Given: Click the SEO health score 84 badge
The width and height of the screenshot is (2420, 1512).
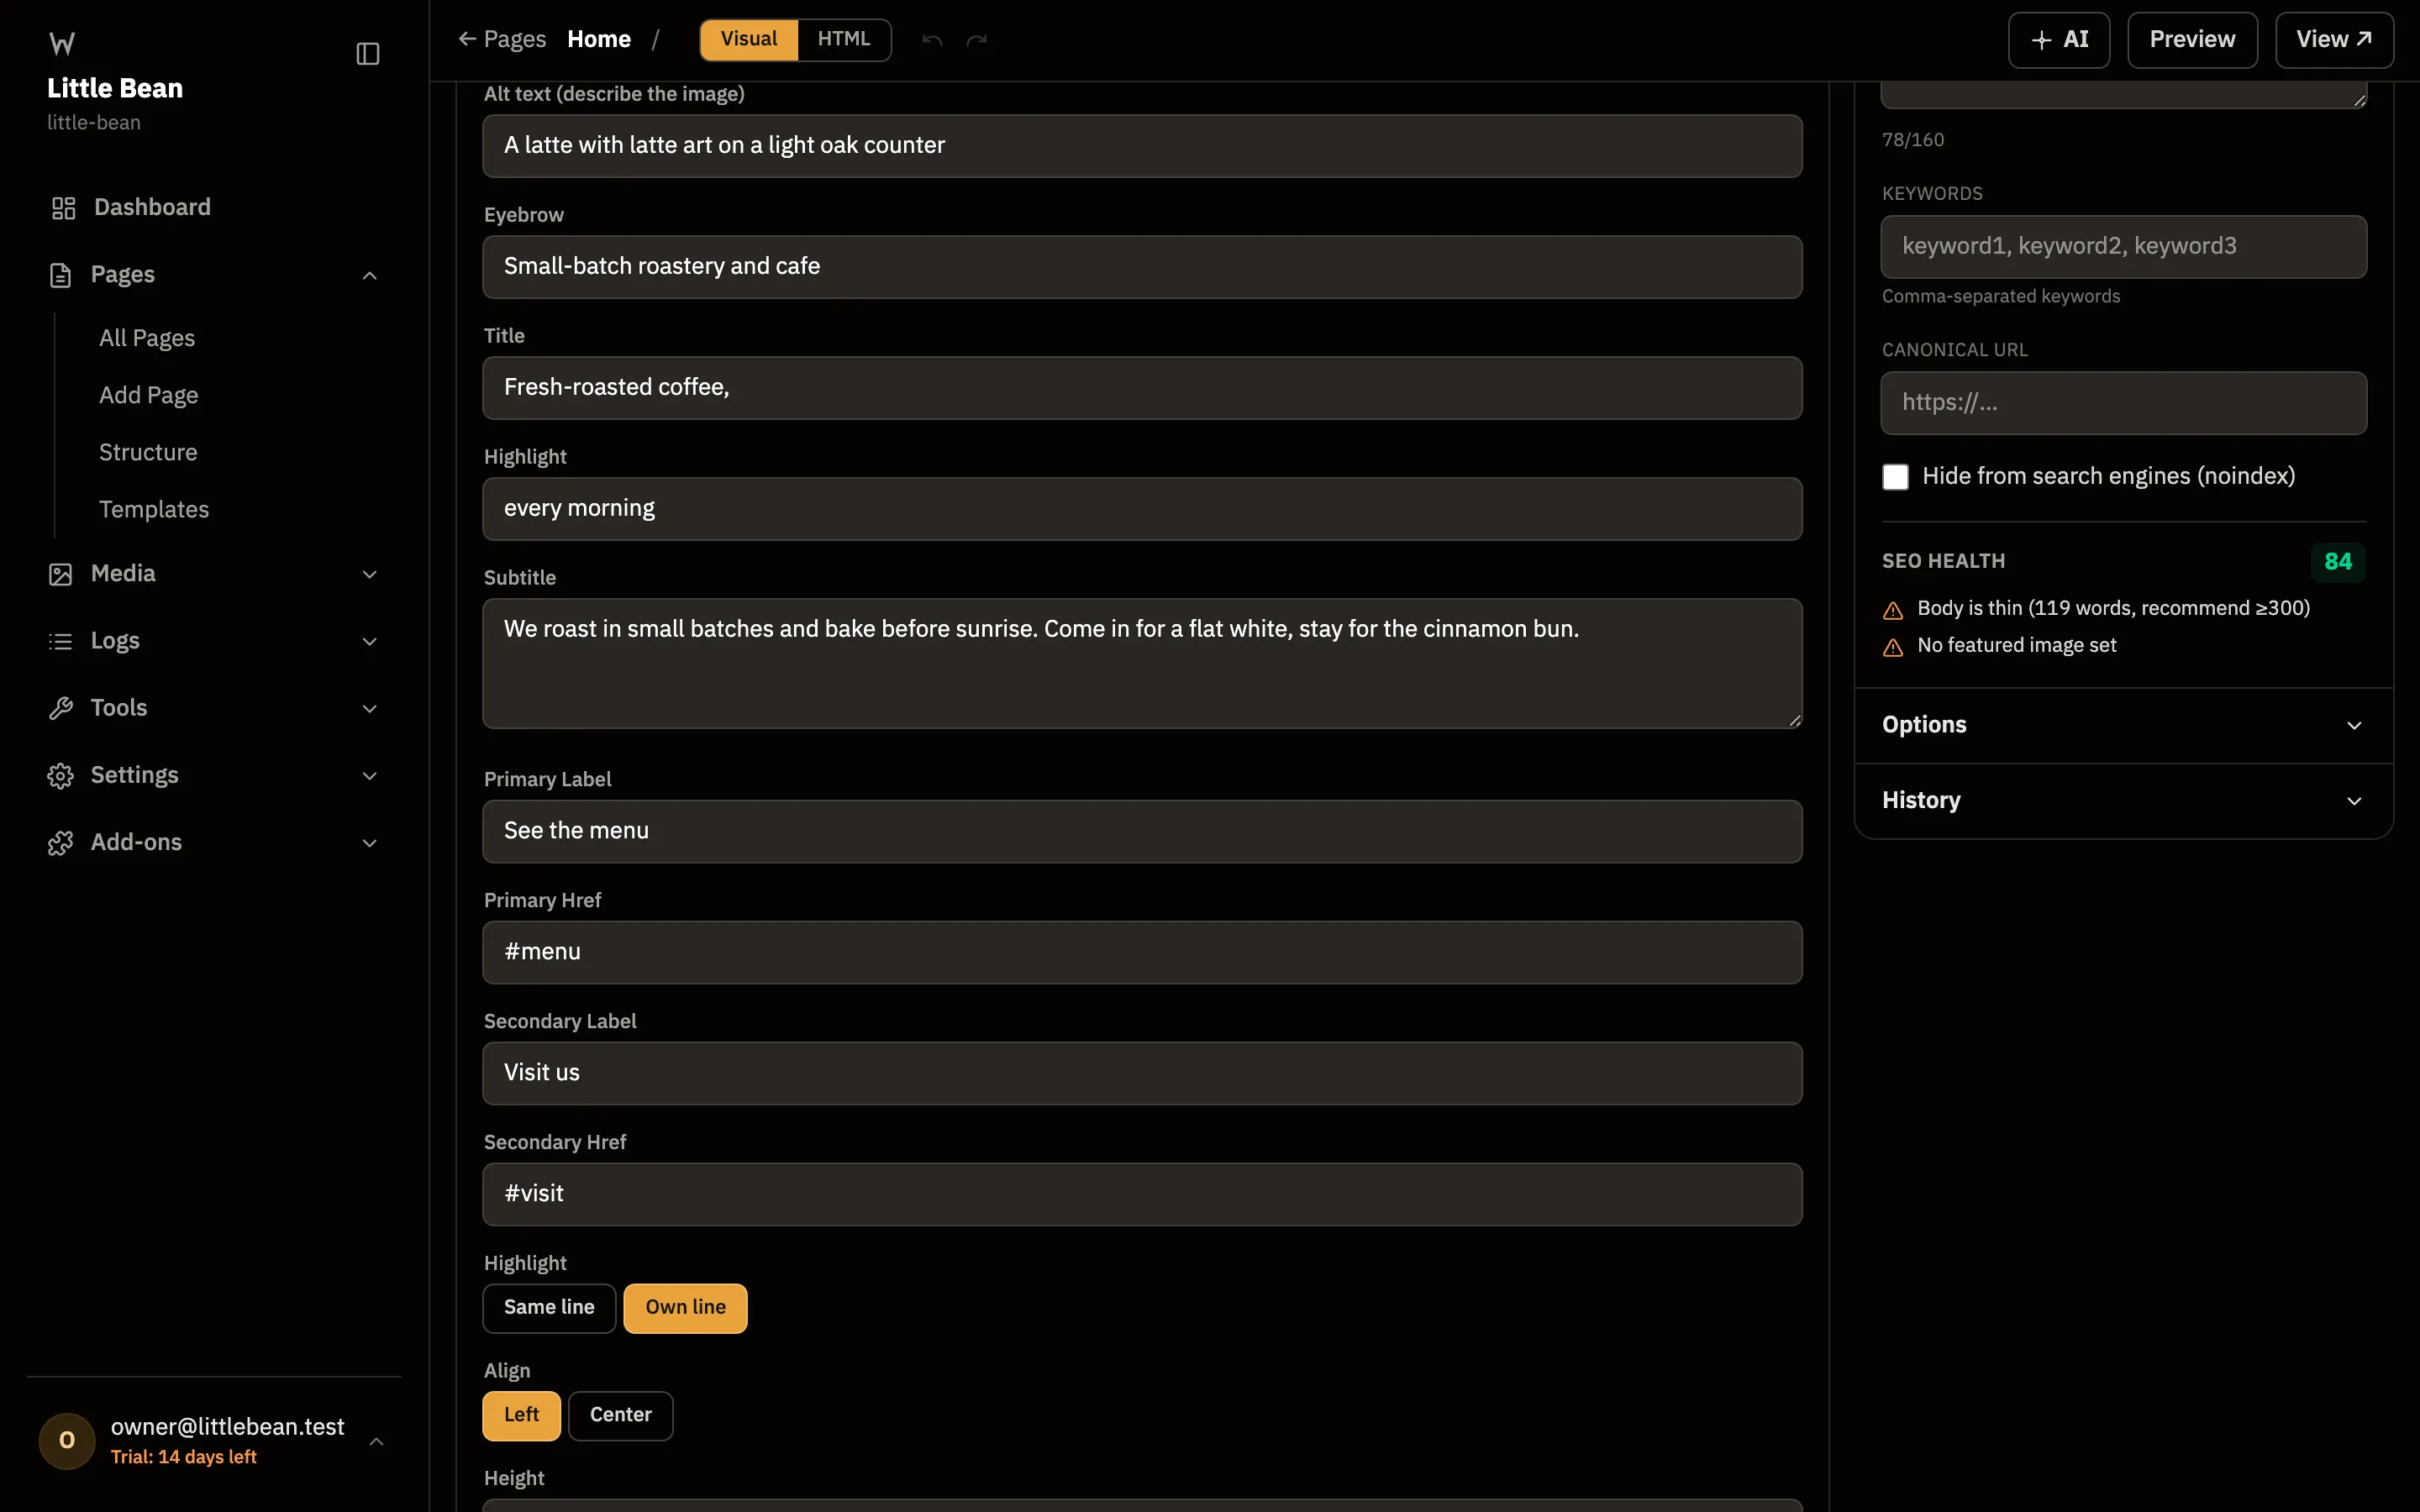Looking at the screenshot, I should pyautogui.click(x=2338, y=562).
